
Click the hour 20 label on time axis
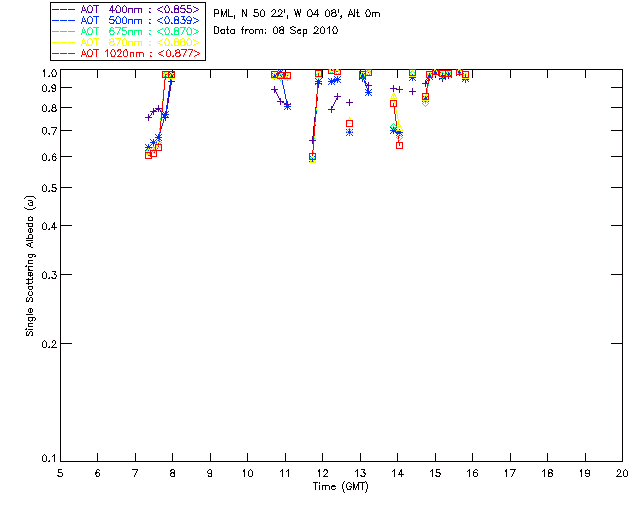622,473
